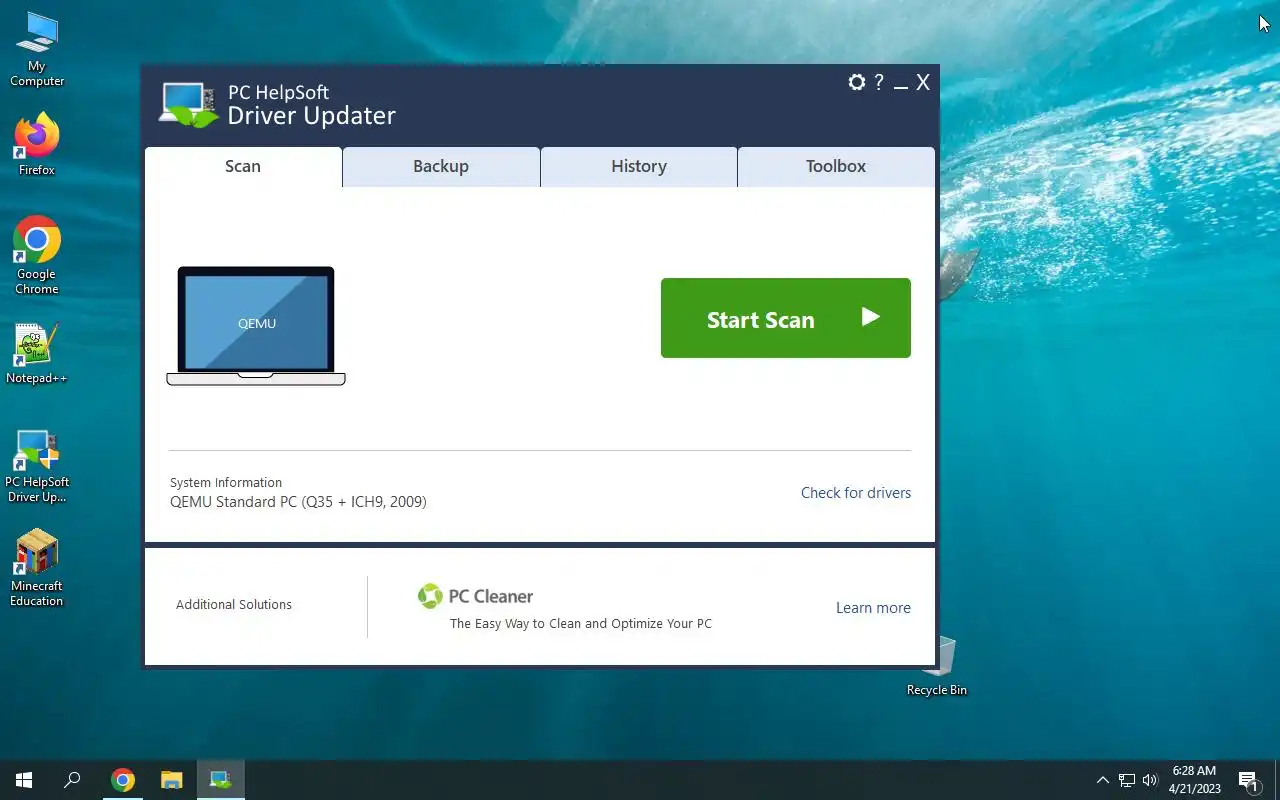Open the volume tray icon
This screenshot has height=800, width=1280.
1150,780
